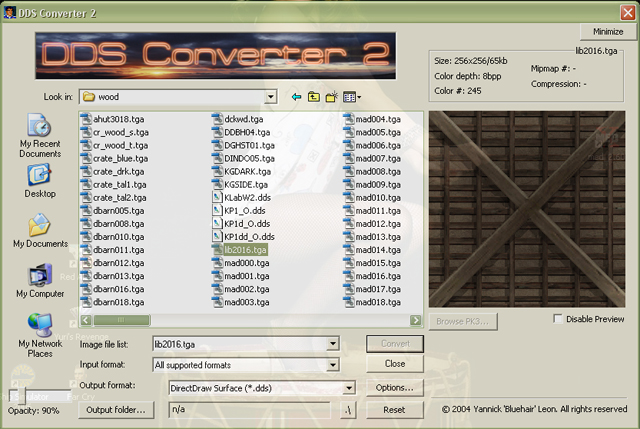The image size is (640, 429).
Task: Click the n/a output folder field
Action: pos(249,409)
